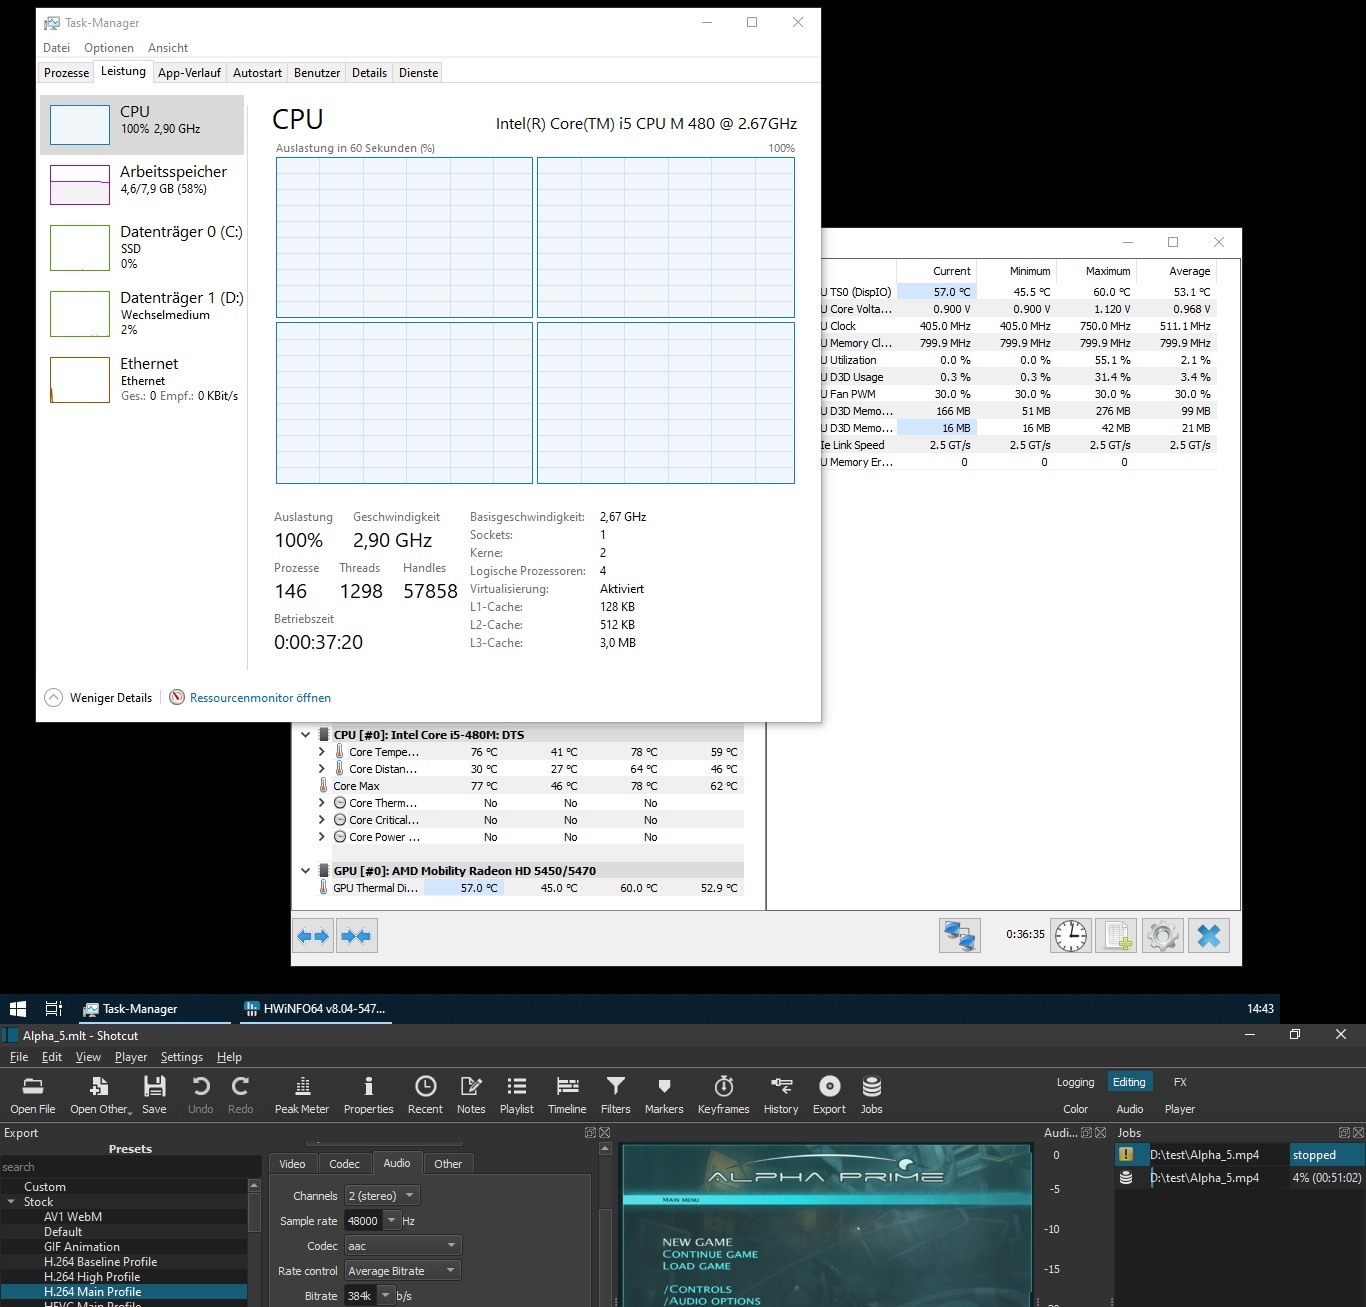The height and width of the screenshot is (1307, 1366).
Task: Expand the Core Therm… row
Action: point(322,803)
